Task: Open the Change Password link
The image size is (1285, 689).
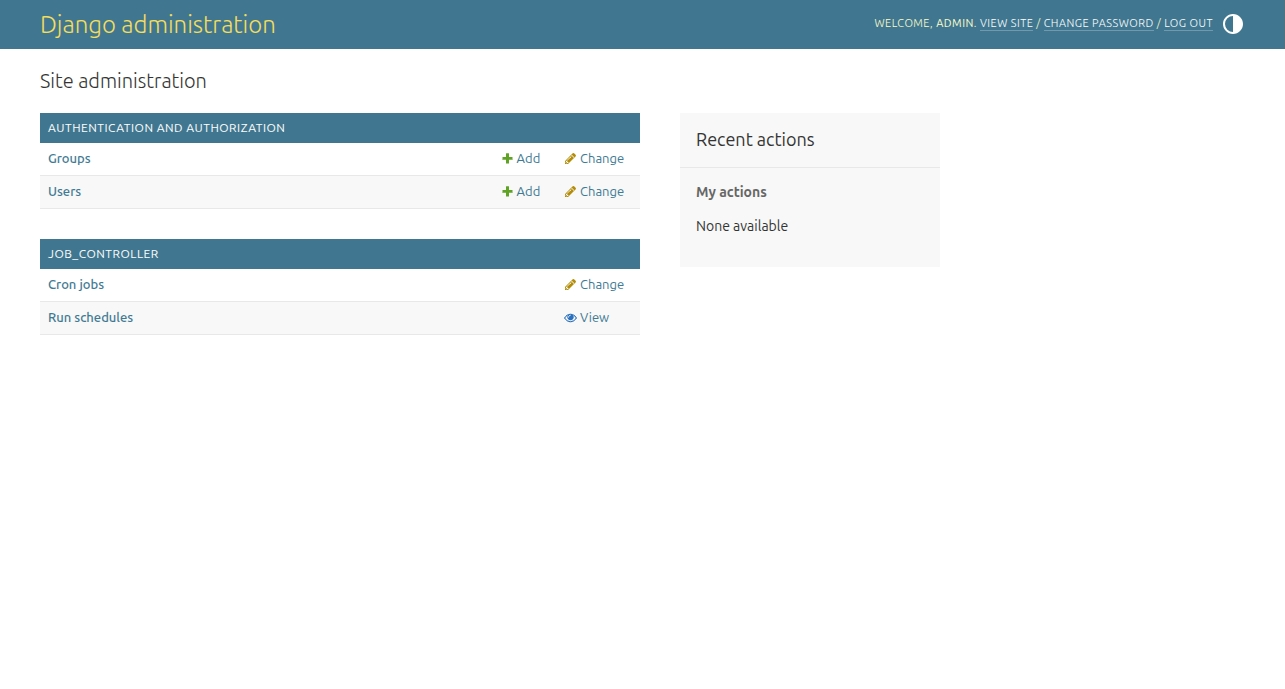Action: (1098, 23)
